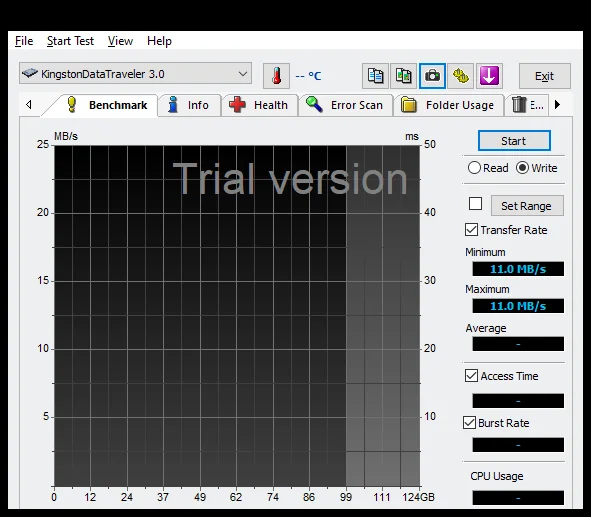This screenshot has width=591, height=517.
Task: Switch to the Health tab
Action: [x=259, y=105]
